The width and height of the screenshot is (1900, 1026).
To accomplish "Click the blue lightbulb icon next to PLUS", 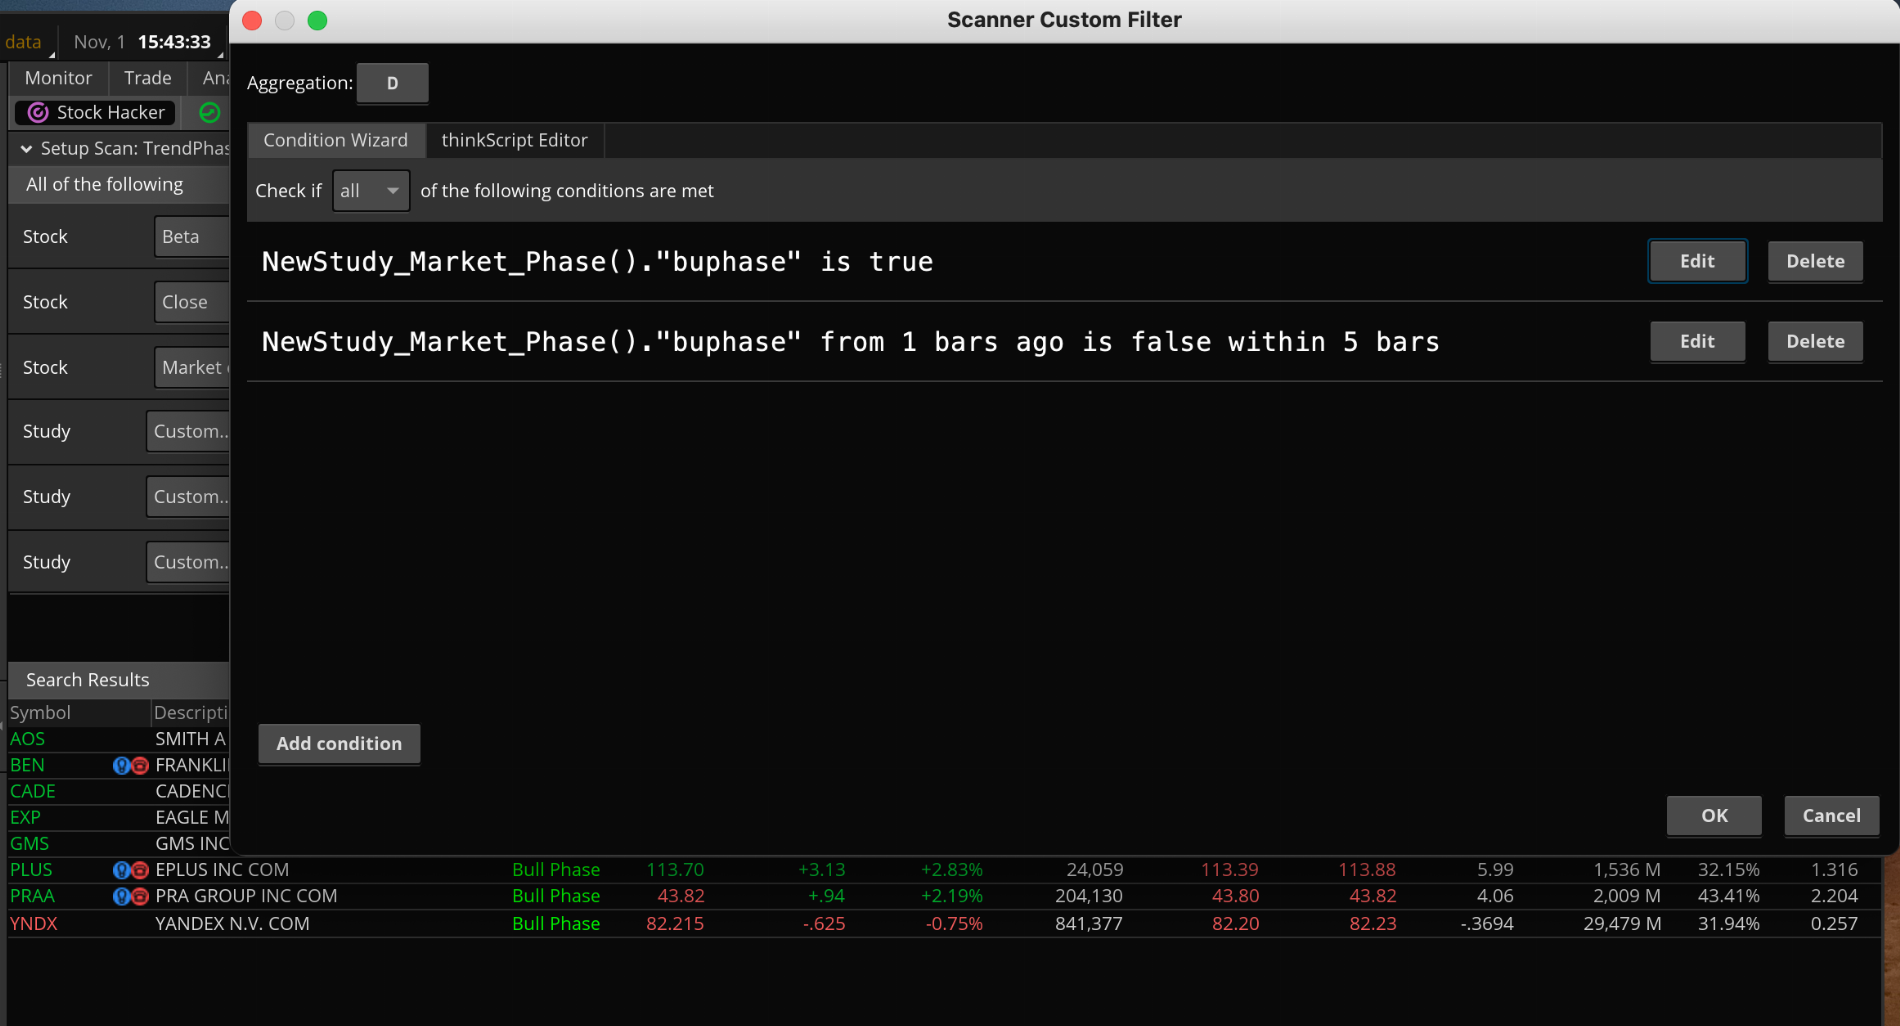I will click(121, 870).
